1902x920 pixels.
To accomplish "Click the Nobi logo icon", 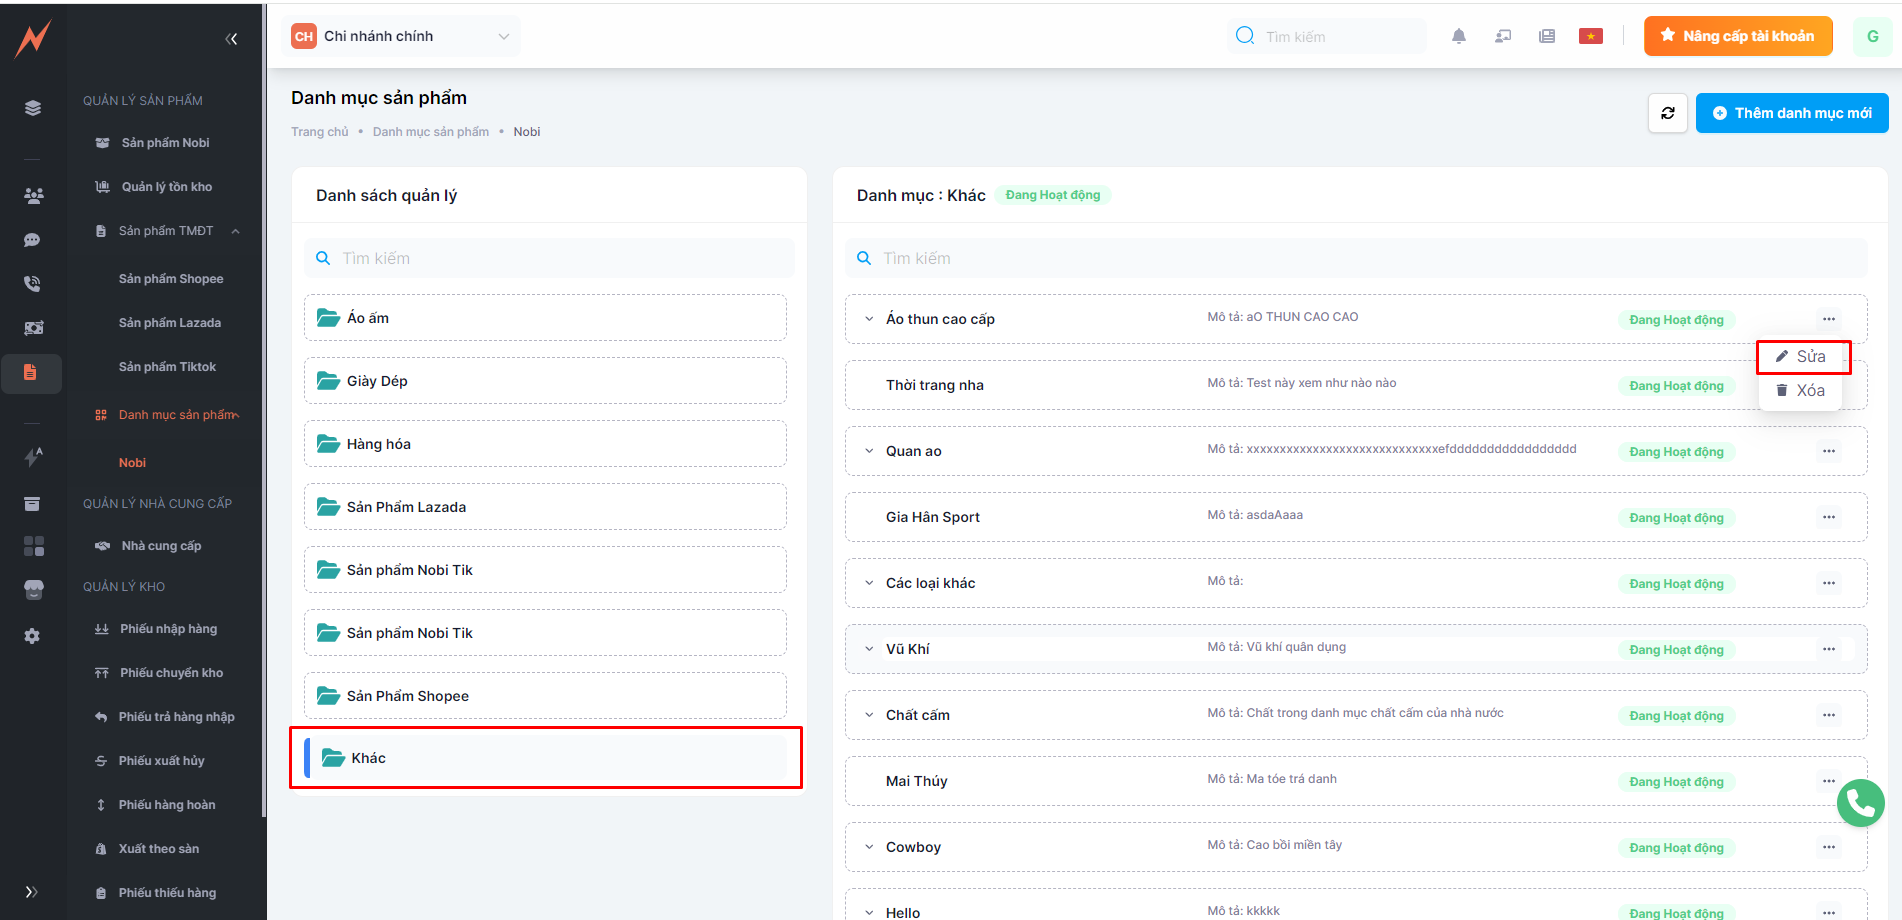I will click(x=33, y=39).
